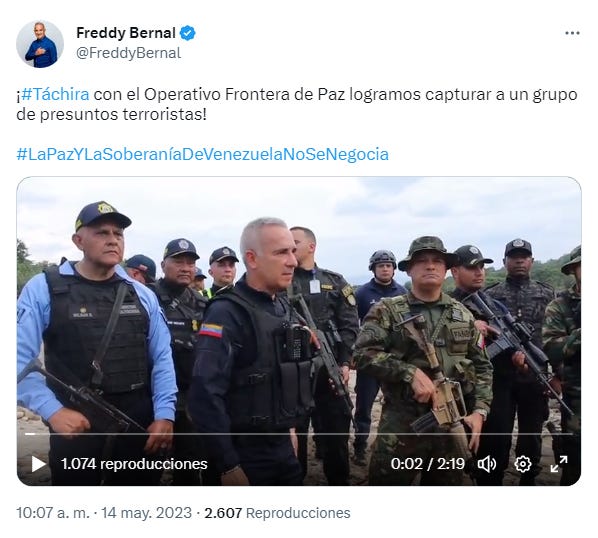598x538 pixels.
Task: Mute the video volume
Action: tap(487, 464)
